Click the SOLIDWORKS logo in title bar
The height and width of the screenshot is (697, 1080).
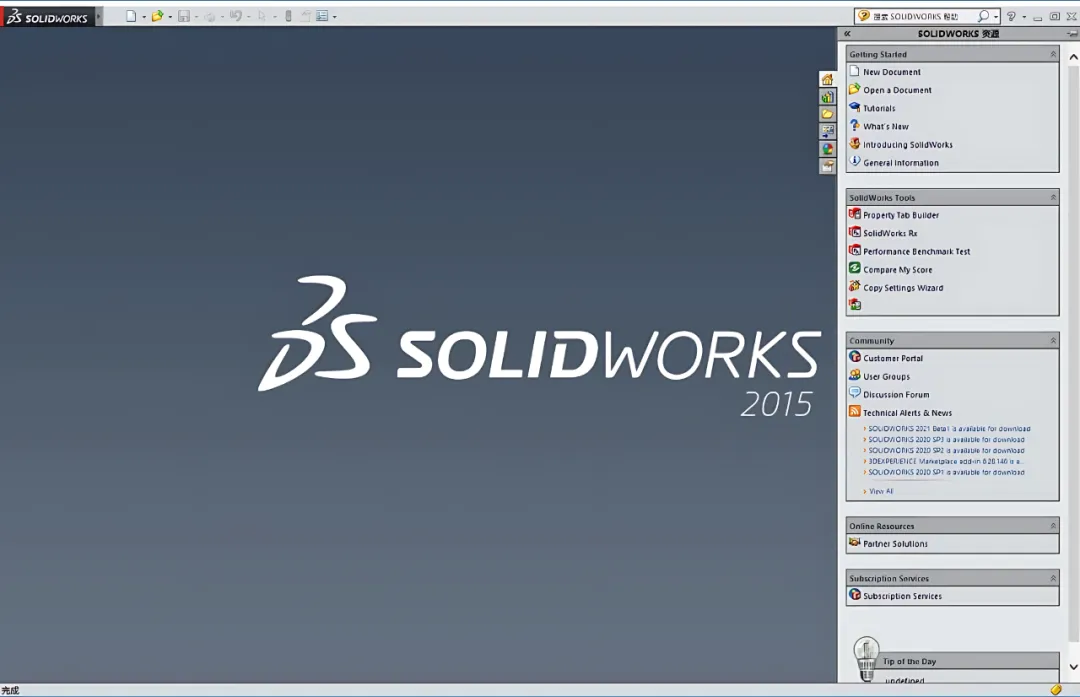pyautogui.click(x=48, y=17)
